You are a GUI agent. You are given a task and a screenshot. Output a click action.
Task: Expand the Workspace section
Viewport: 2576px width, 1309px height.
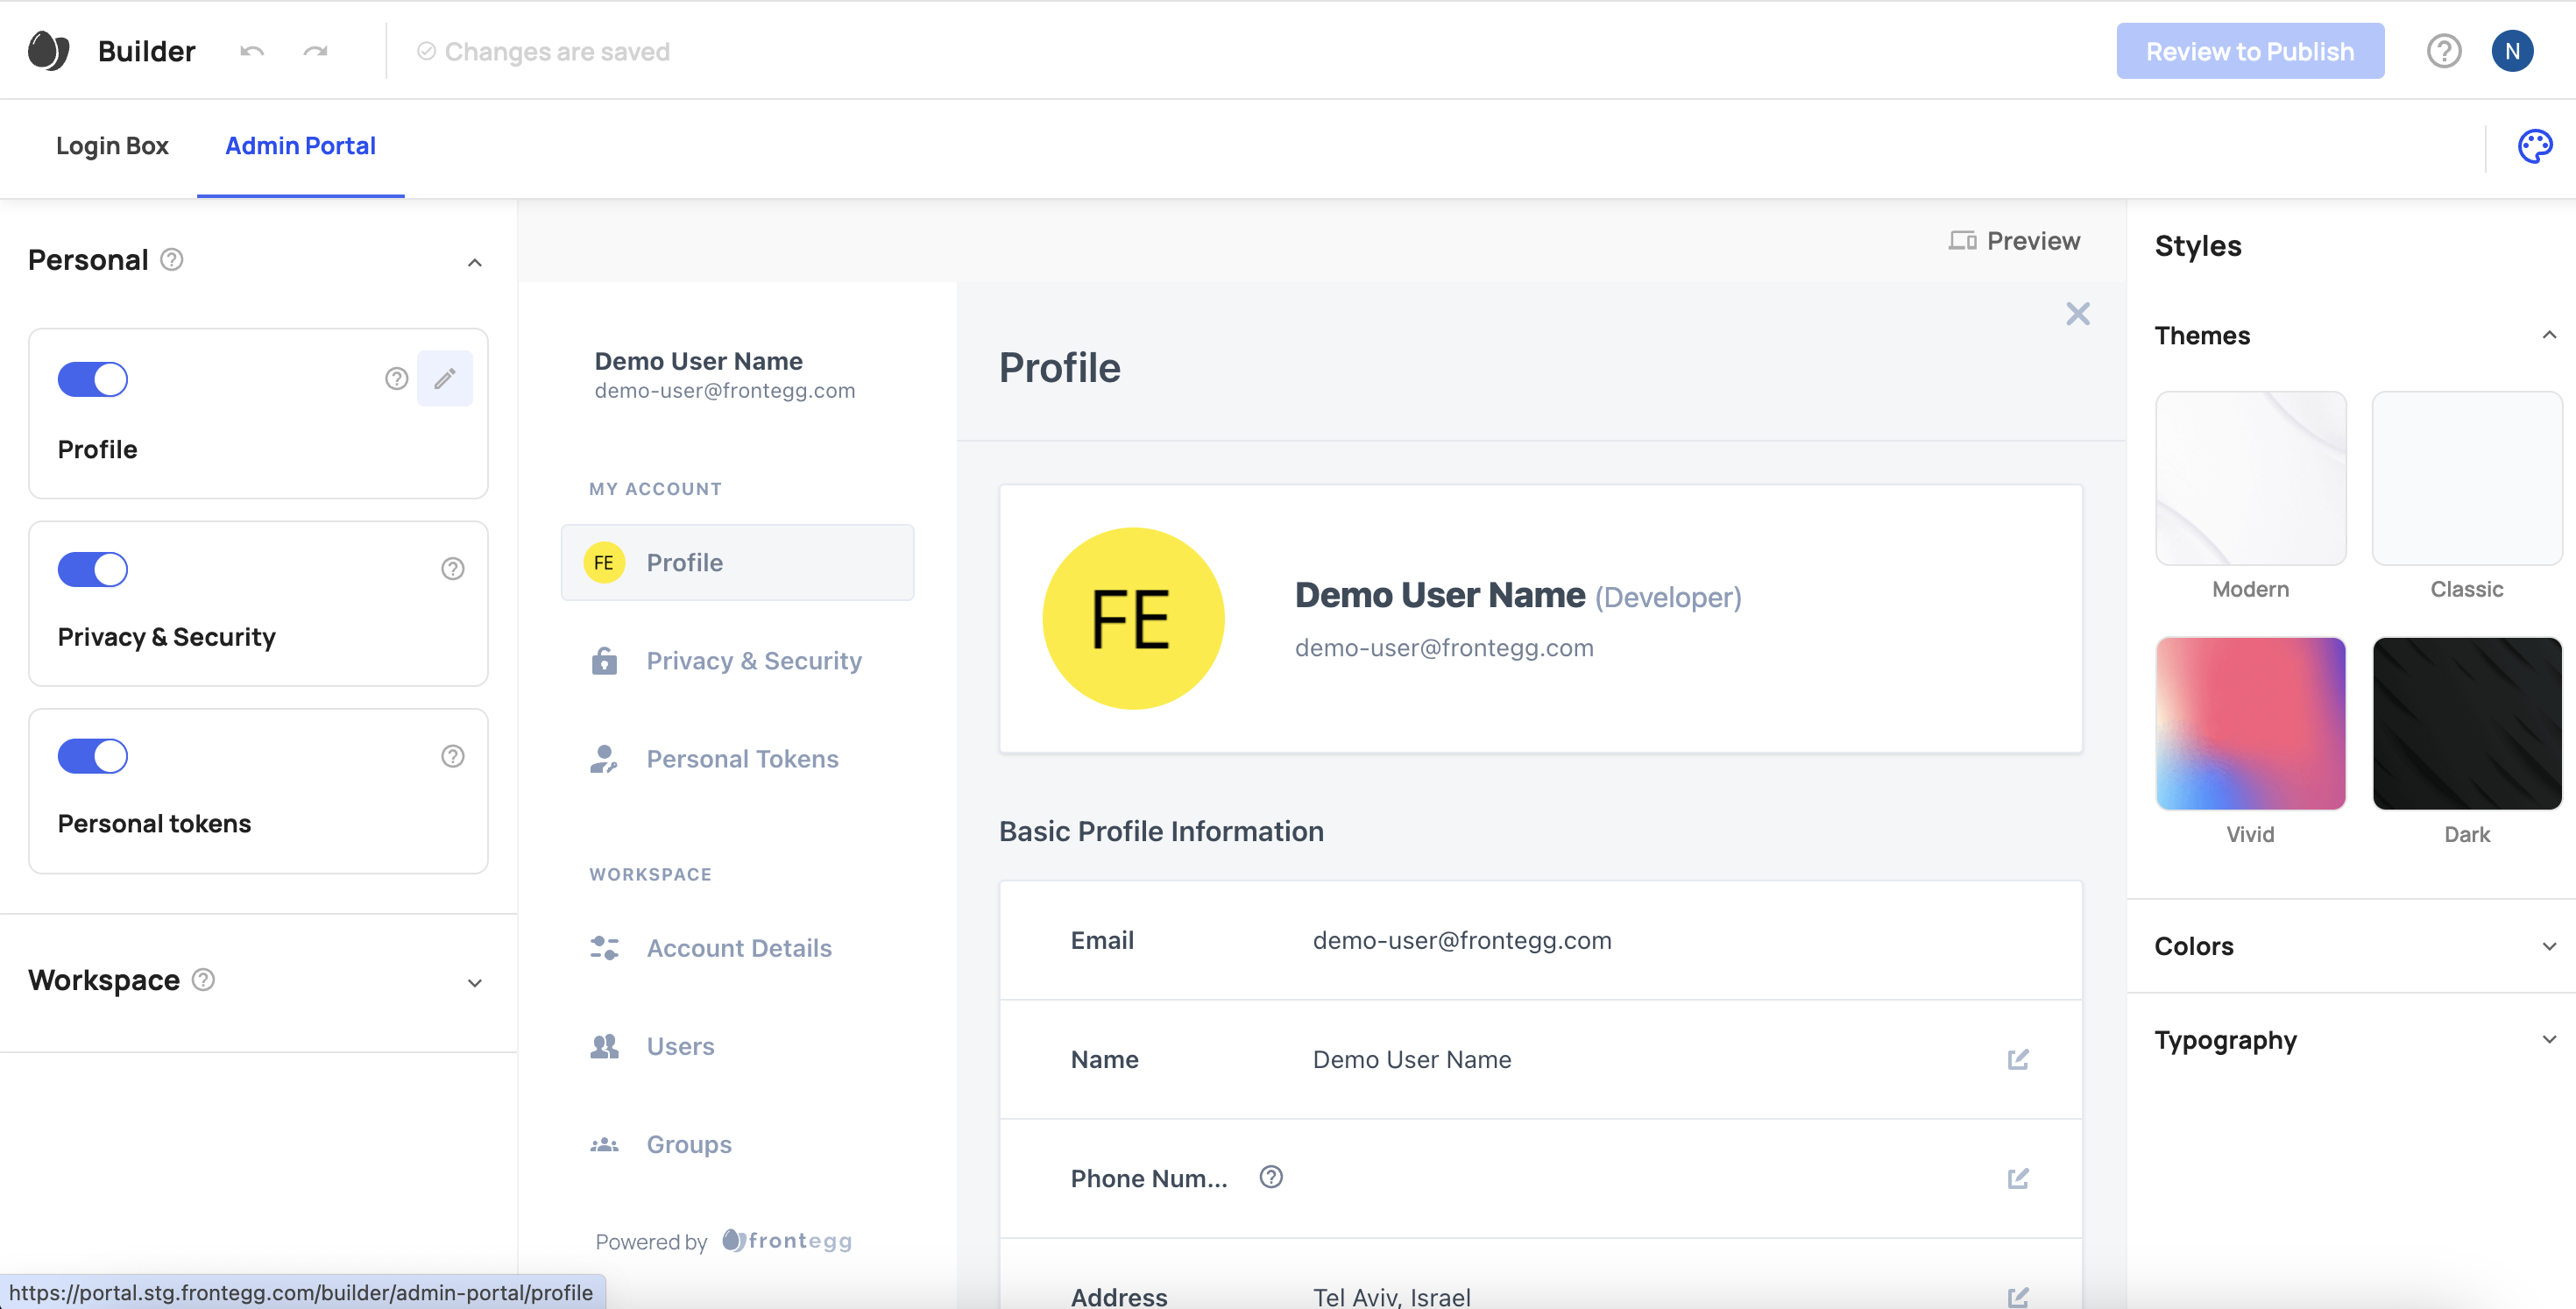coord(474,982)
